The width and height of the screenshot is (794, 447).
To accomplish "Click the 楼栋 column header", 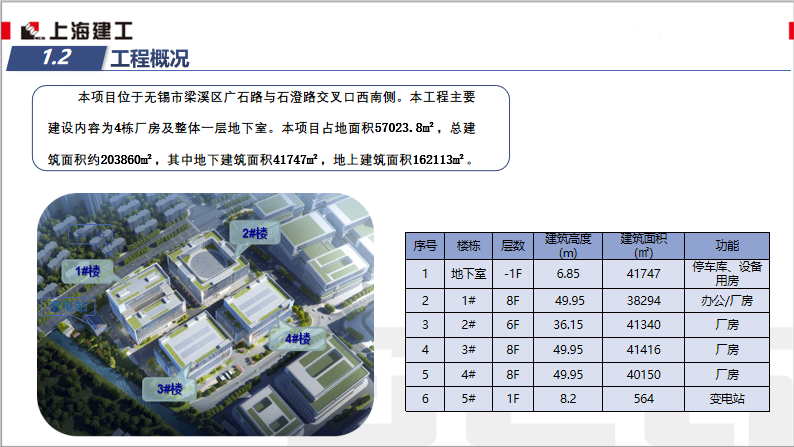I will click(x=468, y=245).
